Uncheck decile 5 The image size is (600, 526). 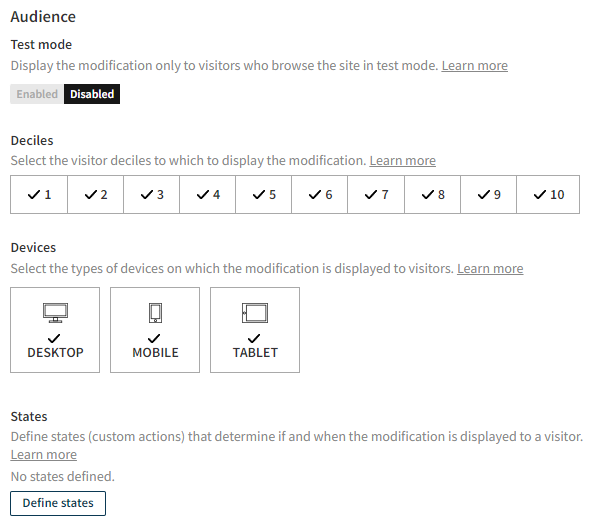coord(263,195)
